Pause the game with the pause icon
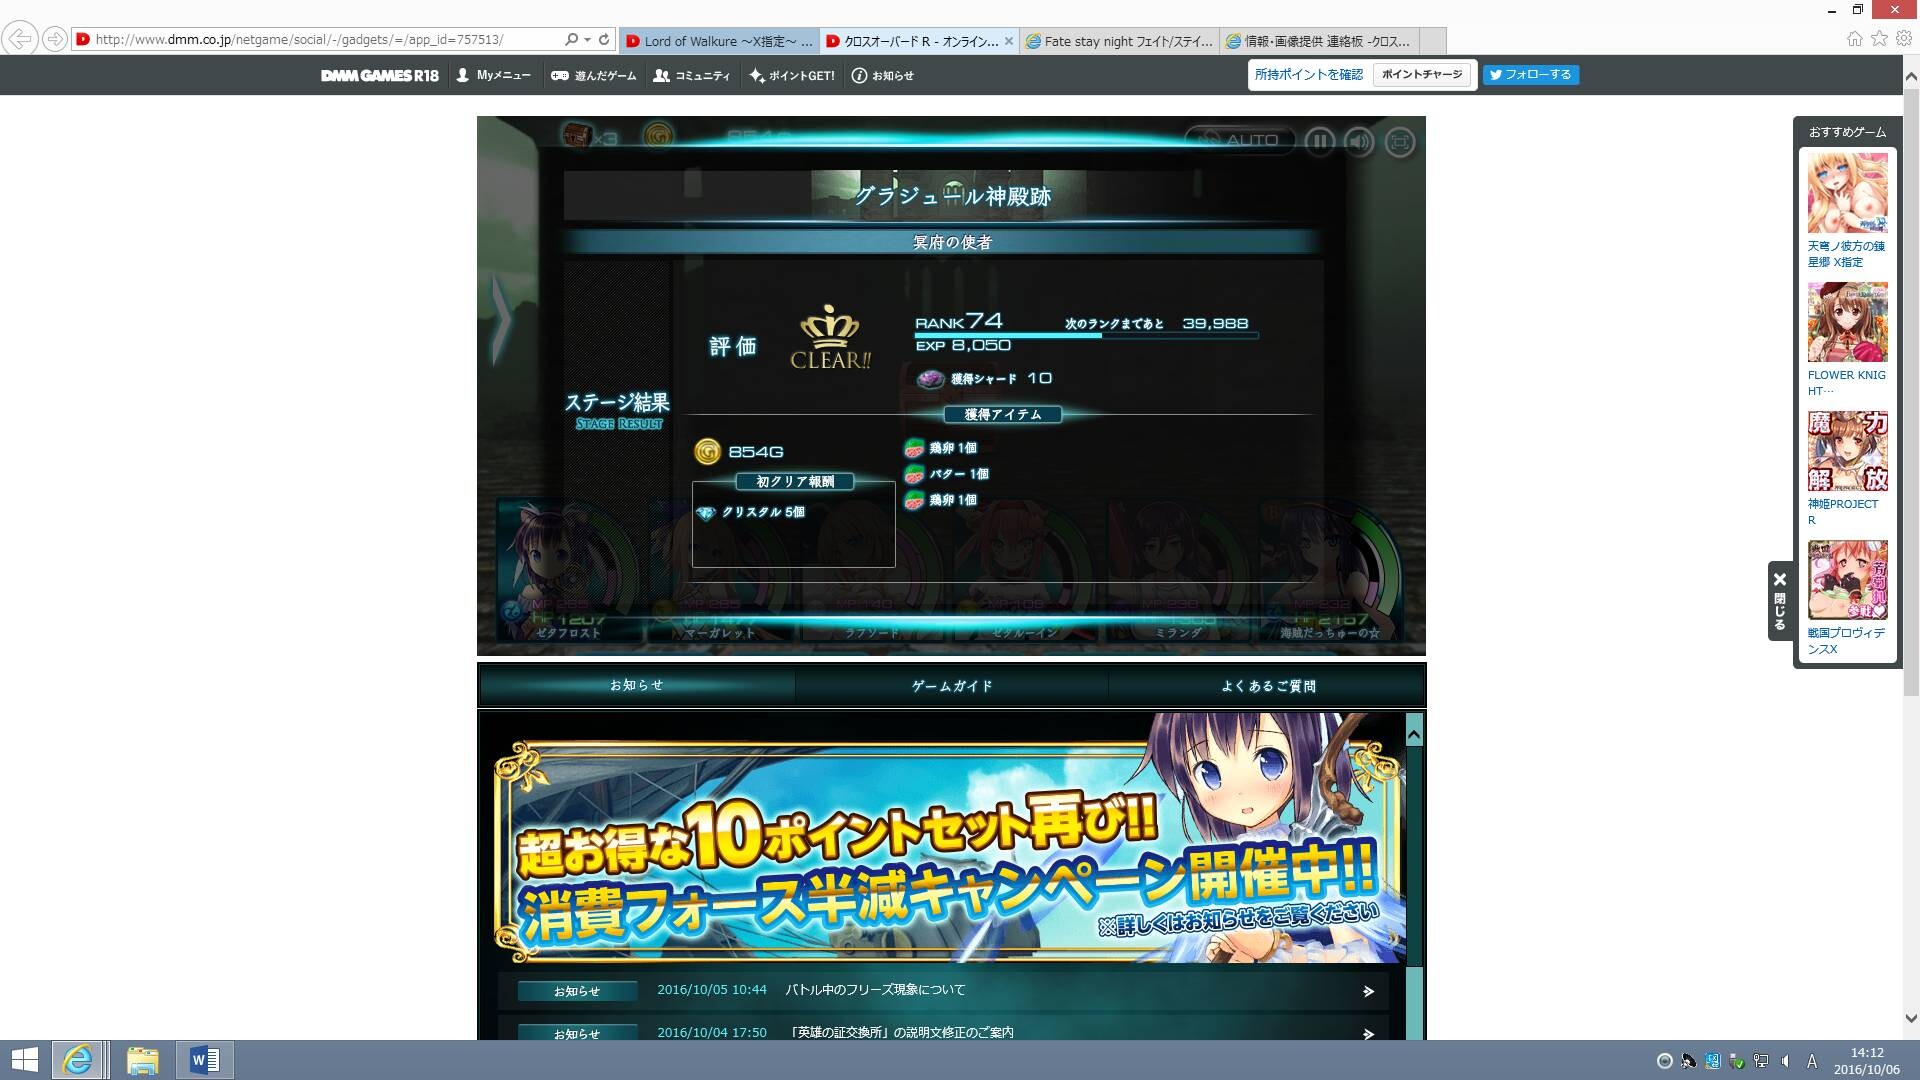The height and width of the screenshot is (1080, 1920). 1319,141
